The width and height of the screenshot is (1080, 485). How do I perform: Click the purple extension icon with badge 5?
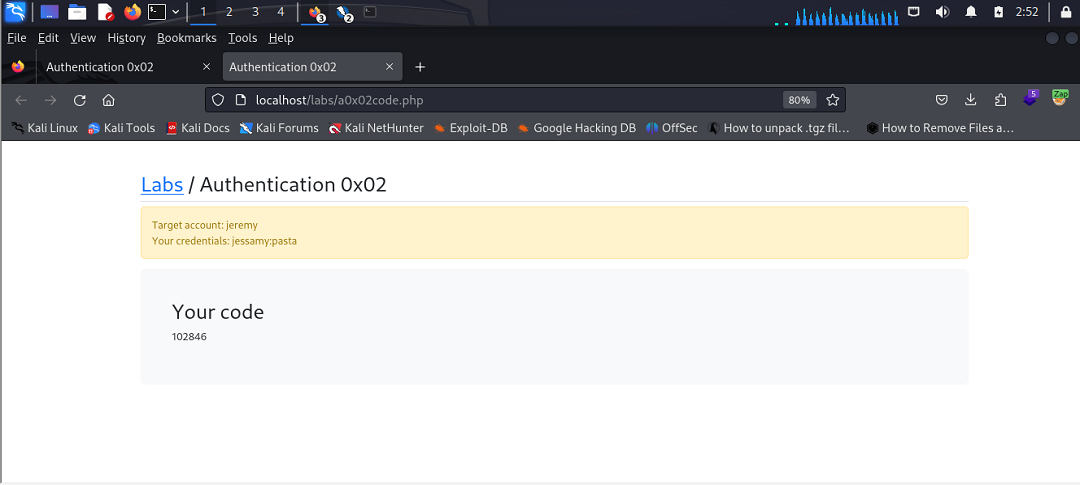[x=1030, y=98]
